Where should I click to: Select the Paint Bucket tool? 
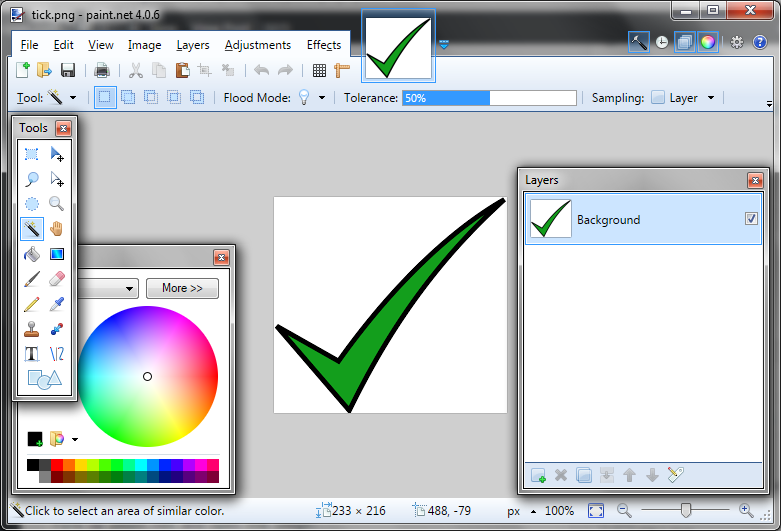31,254
